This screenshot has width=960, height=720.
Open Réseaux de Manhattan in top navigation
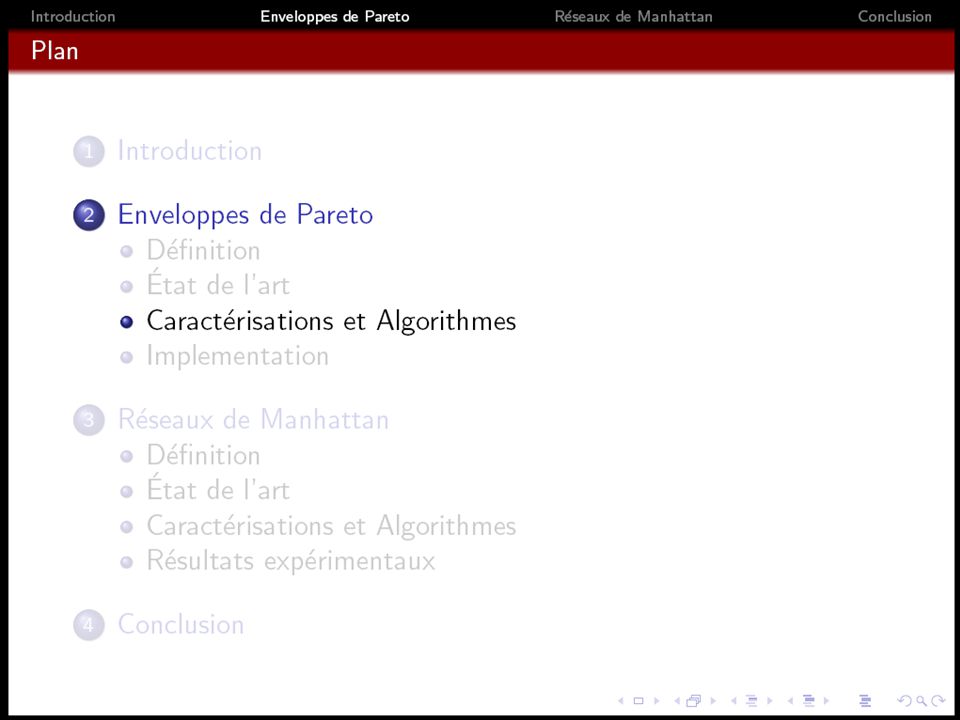coord(634,17)
